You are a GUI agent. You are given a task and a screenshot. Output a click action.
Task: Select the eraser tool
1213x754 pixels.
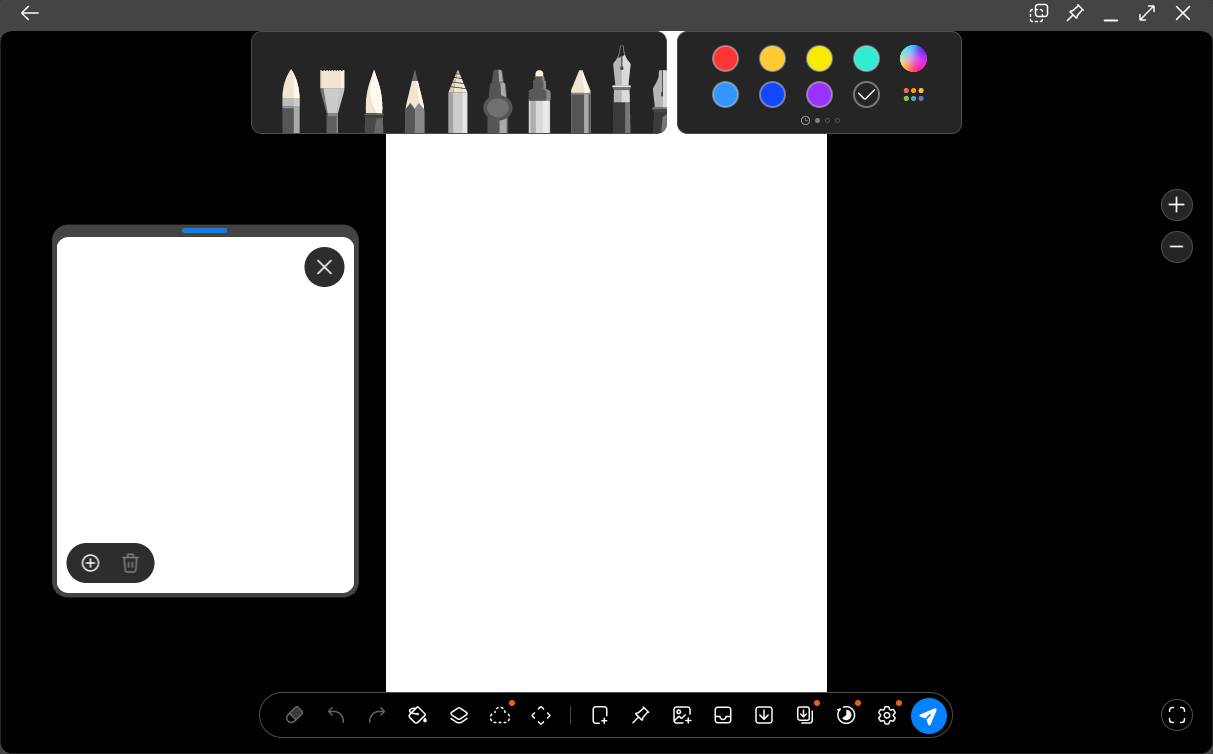[x=294, y=715]
